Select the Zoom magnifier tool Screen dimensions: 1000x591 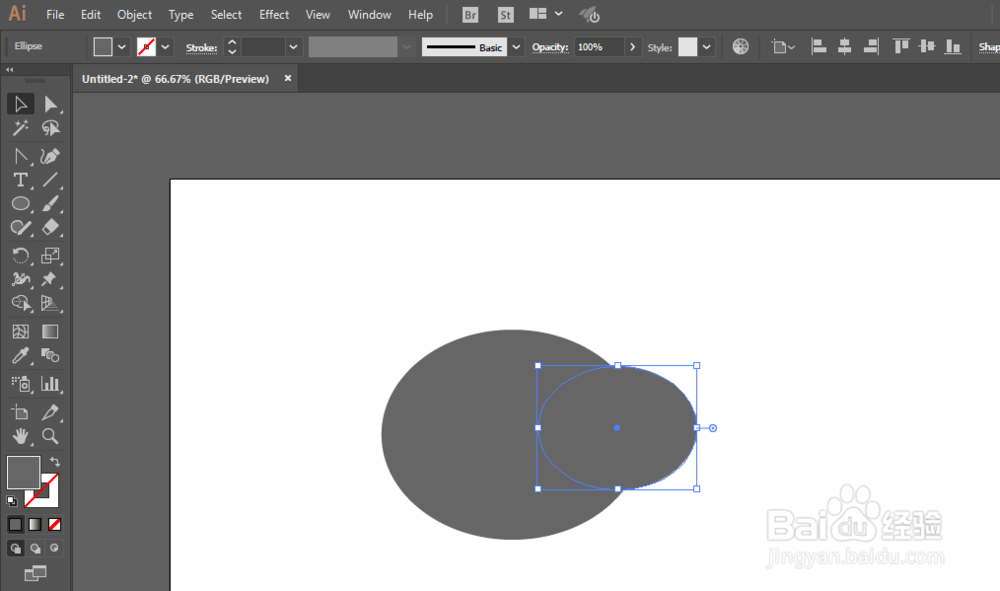click(x=50, y=436)
